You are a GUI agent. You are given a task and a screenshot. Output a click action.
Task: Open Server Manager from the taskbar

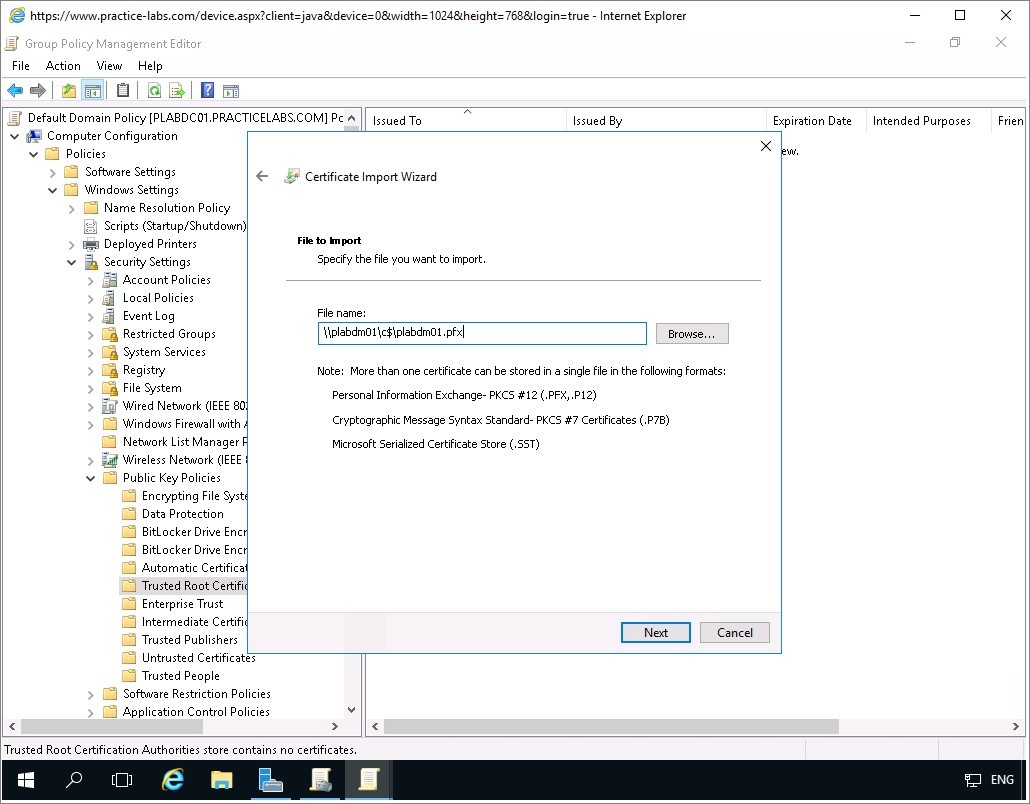[x=270, y=780]
